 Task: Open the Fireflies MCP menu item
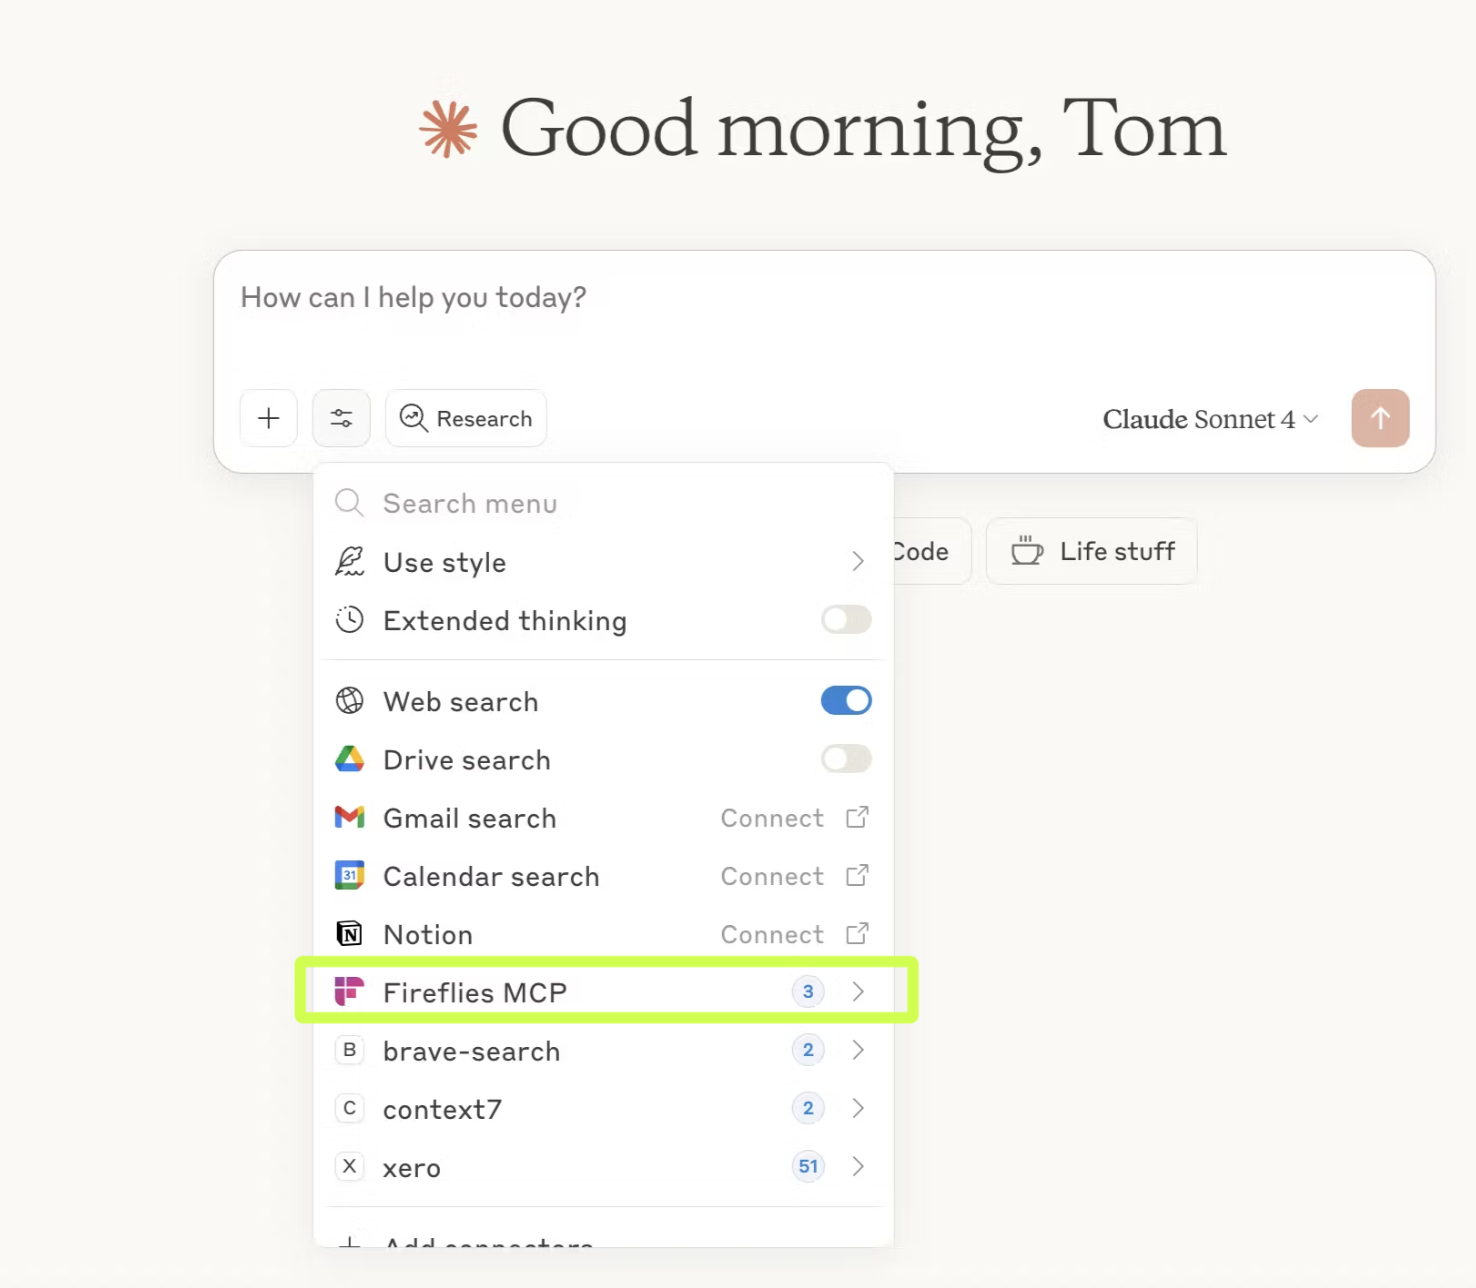point(603,992)
